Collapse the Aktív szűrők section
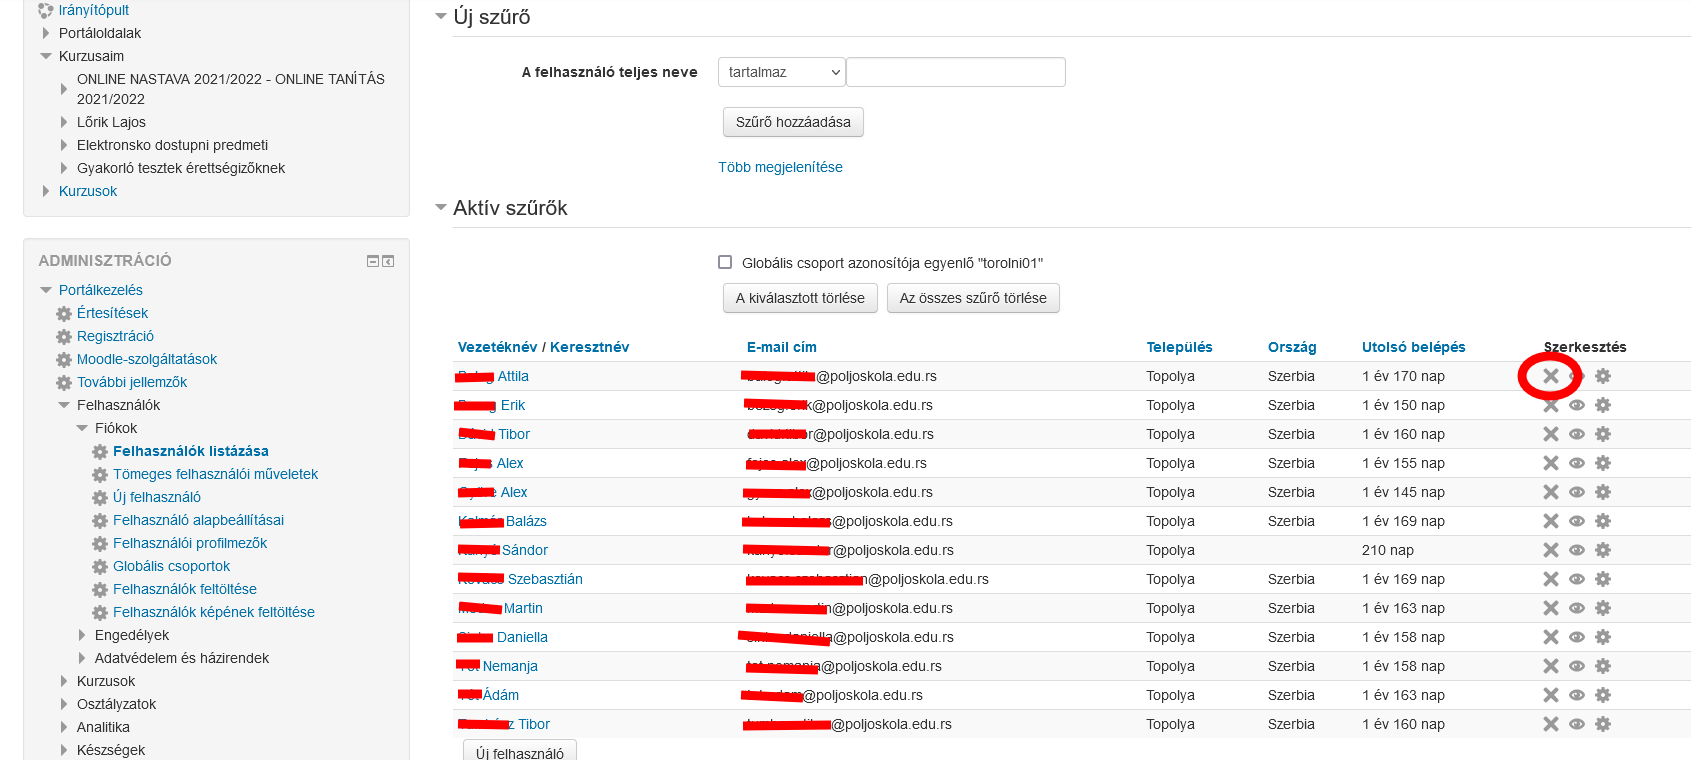The image size is (1691, 760). tap(441, 207)
